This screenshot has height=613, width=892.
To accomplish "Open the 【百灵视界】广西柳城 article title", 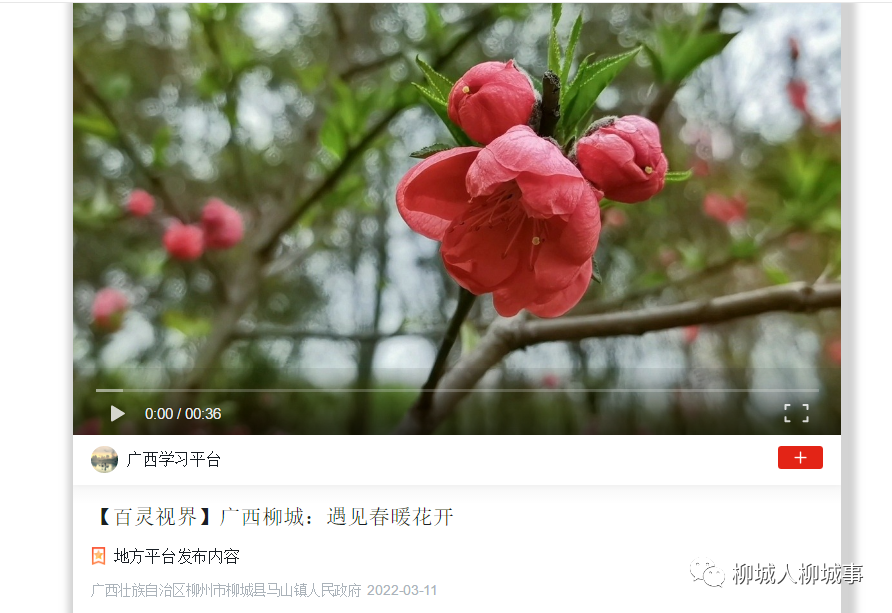I will (274, 517).
